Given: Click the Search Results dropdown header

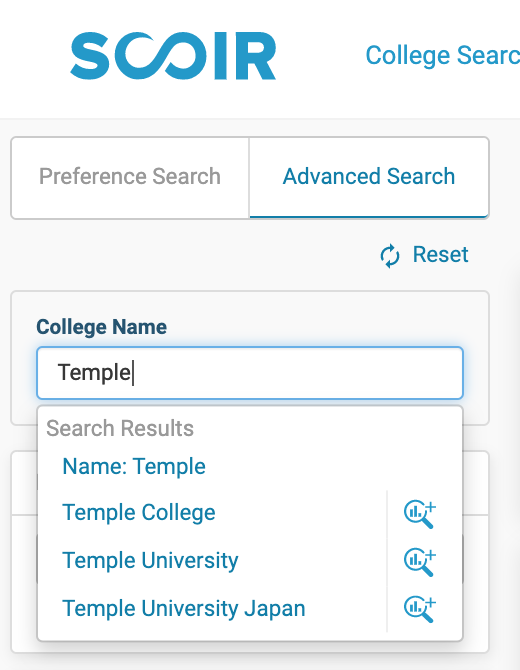Looking at the screenshot, I should click(x=120, y=428).
